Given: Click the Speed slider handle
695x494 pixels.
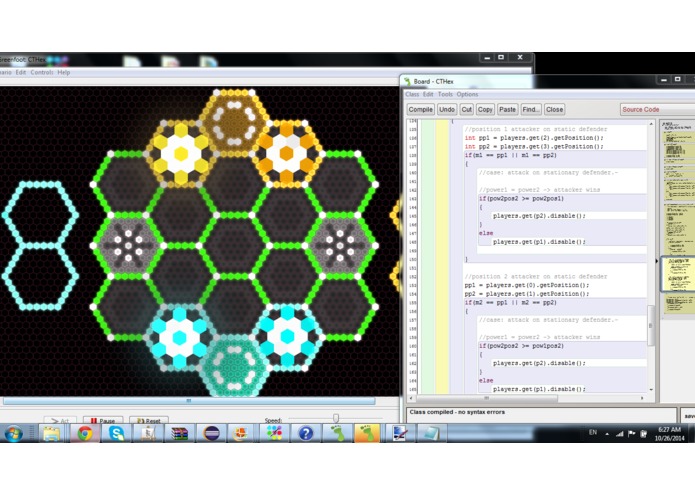Looking at the screenshot, I should tap(336, 418).
